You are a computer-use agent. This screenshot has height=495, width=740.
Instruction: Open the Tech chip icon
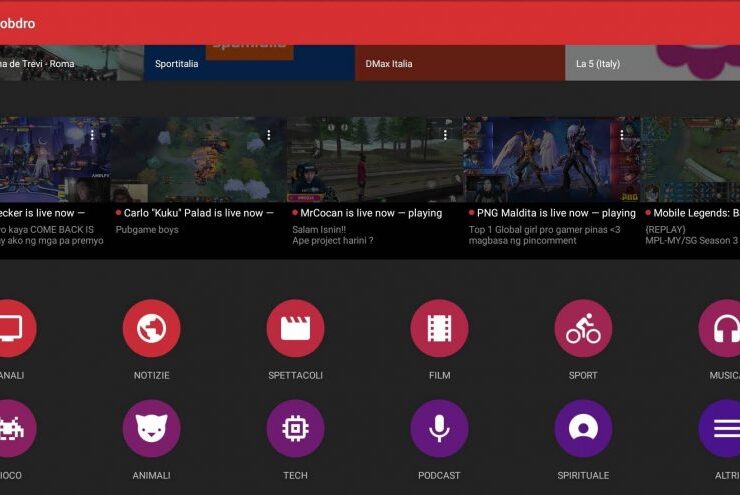point(295,428)
